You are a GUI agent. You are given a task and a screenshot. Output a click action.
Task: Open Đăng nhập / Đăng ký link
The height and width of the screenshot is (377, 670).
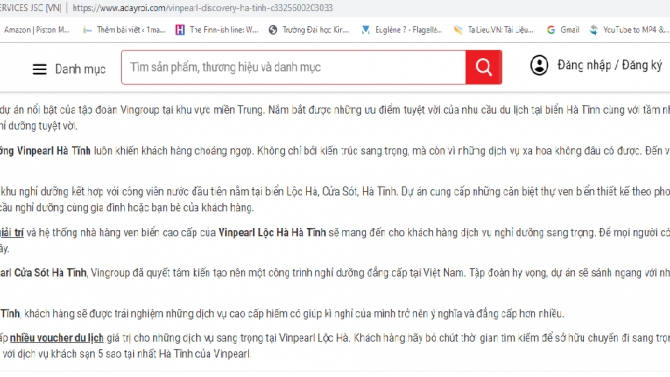point(609,65)
